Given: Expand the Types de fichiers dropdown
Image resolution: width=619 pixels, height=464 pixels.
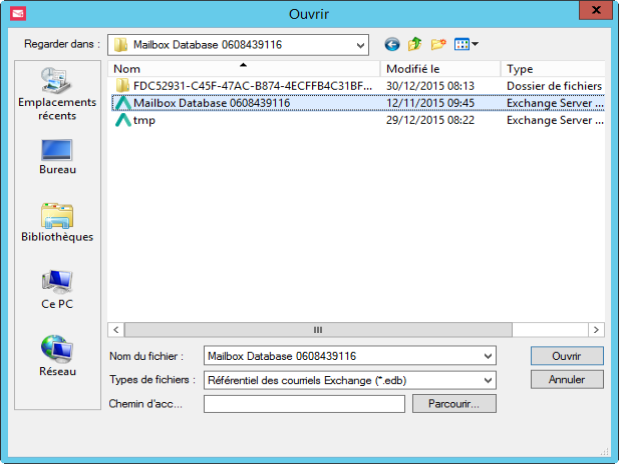Looking at the screenshot, I should coord(488,380).
